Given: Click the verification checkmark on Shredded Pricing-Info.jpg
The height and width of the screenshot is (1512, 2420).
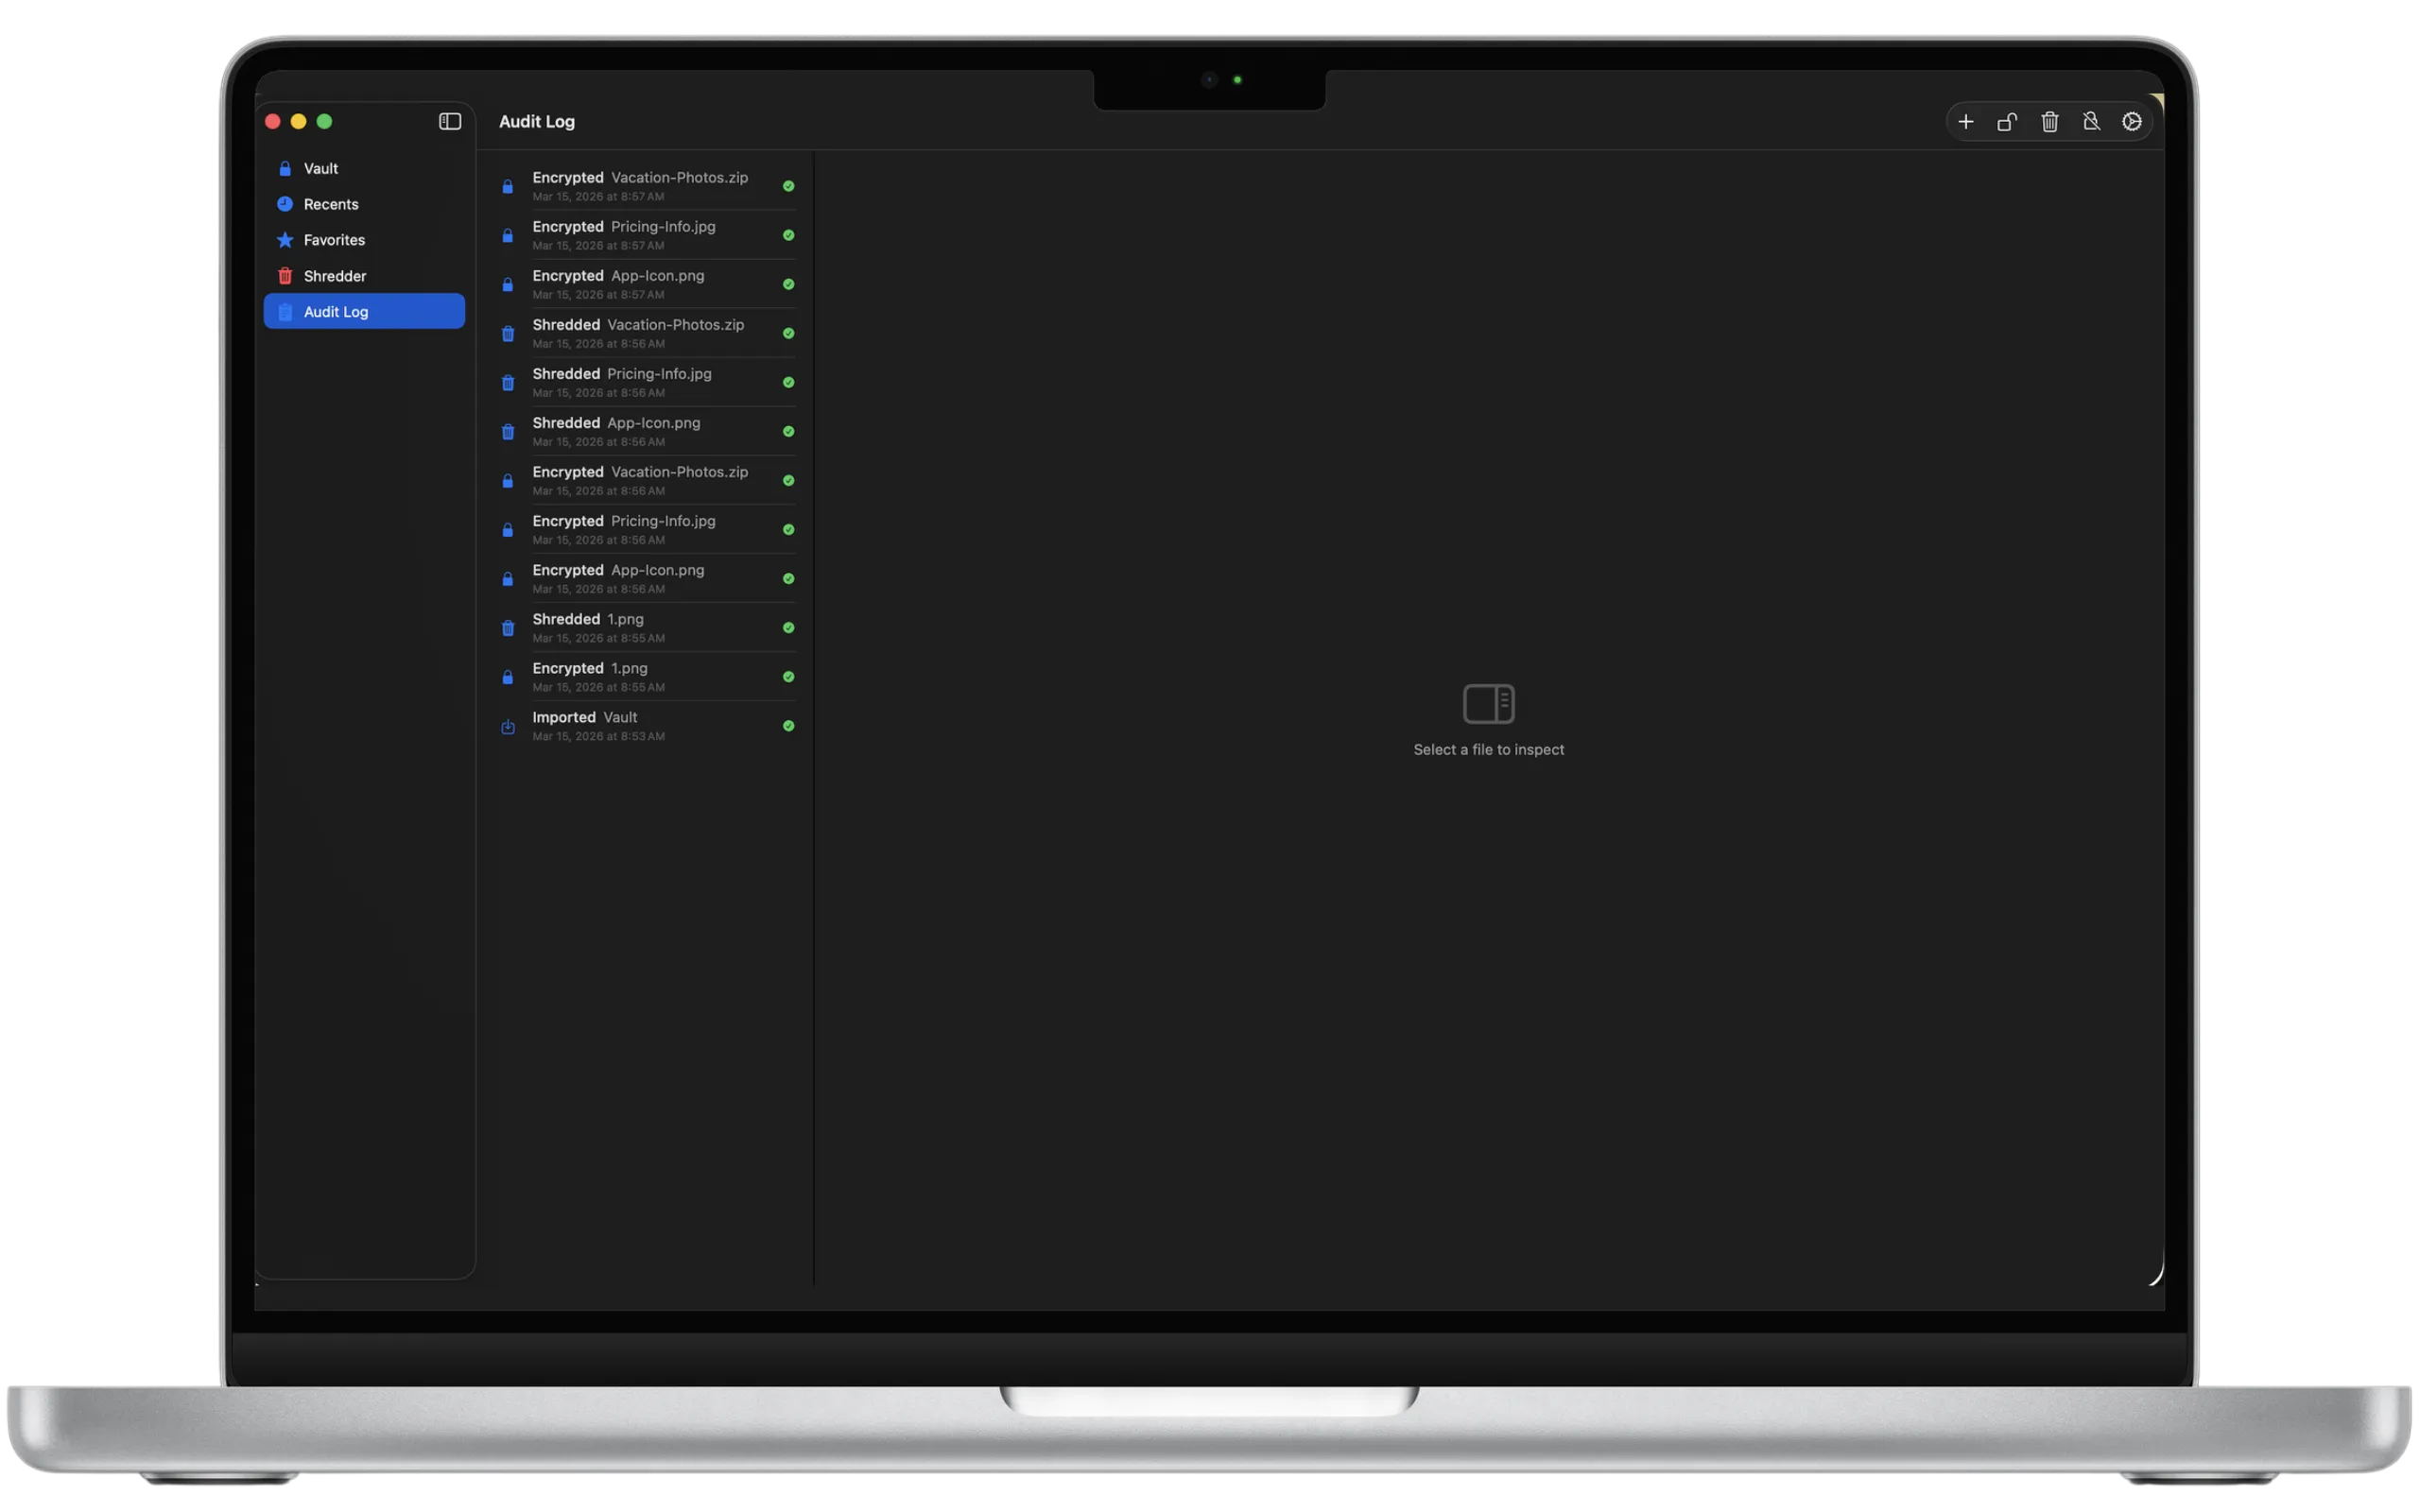Looking at the screenshot, I should (x=789, y=382).
